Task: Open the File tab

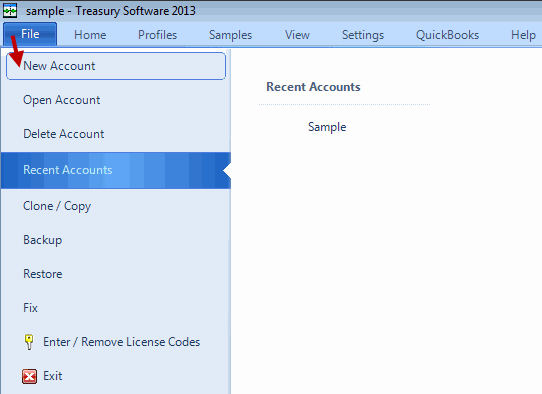Action: pos(30,34)
